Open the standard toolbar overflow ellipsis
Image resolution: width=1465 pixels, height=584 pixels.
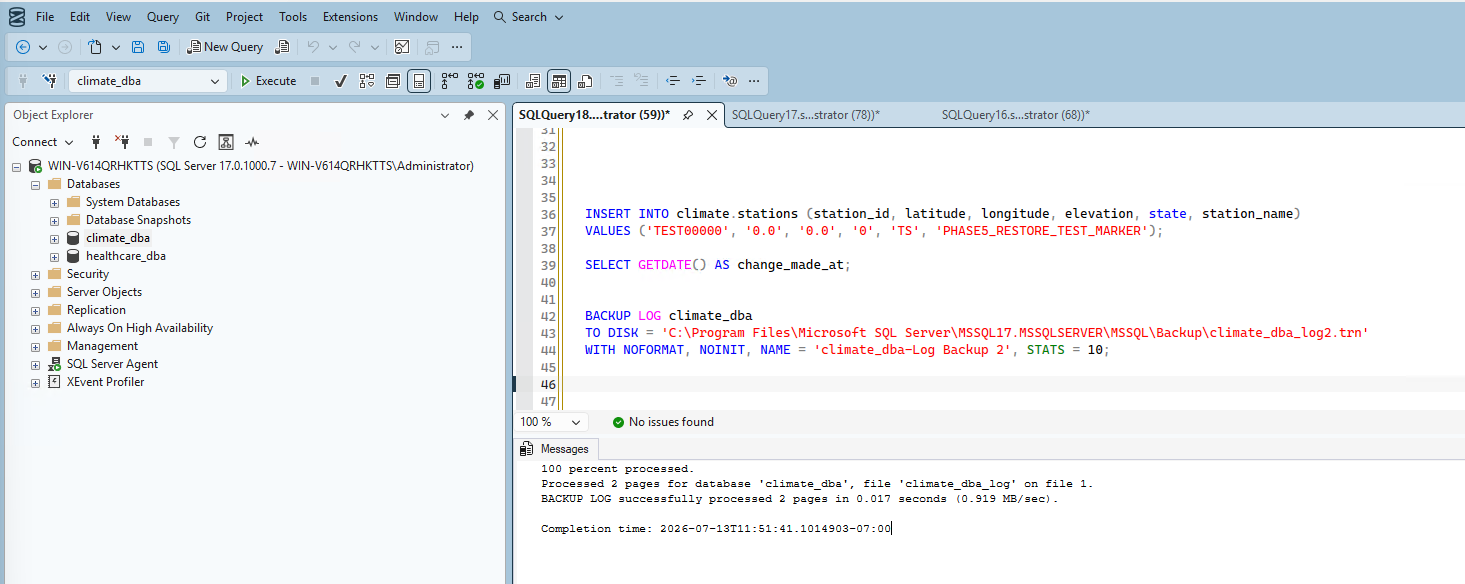coord(457,47)
